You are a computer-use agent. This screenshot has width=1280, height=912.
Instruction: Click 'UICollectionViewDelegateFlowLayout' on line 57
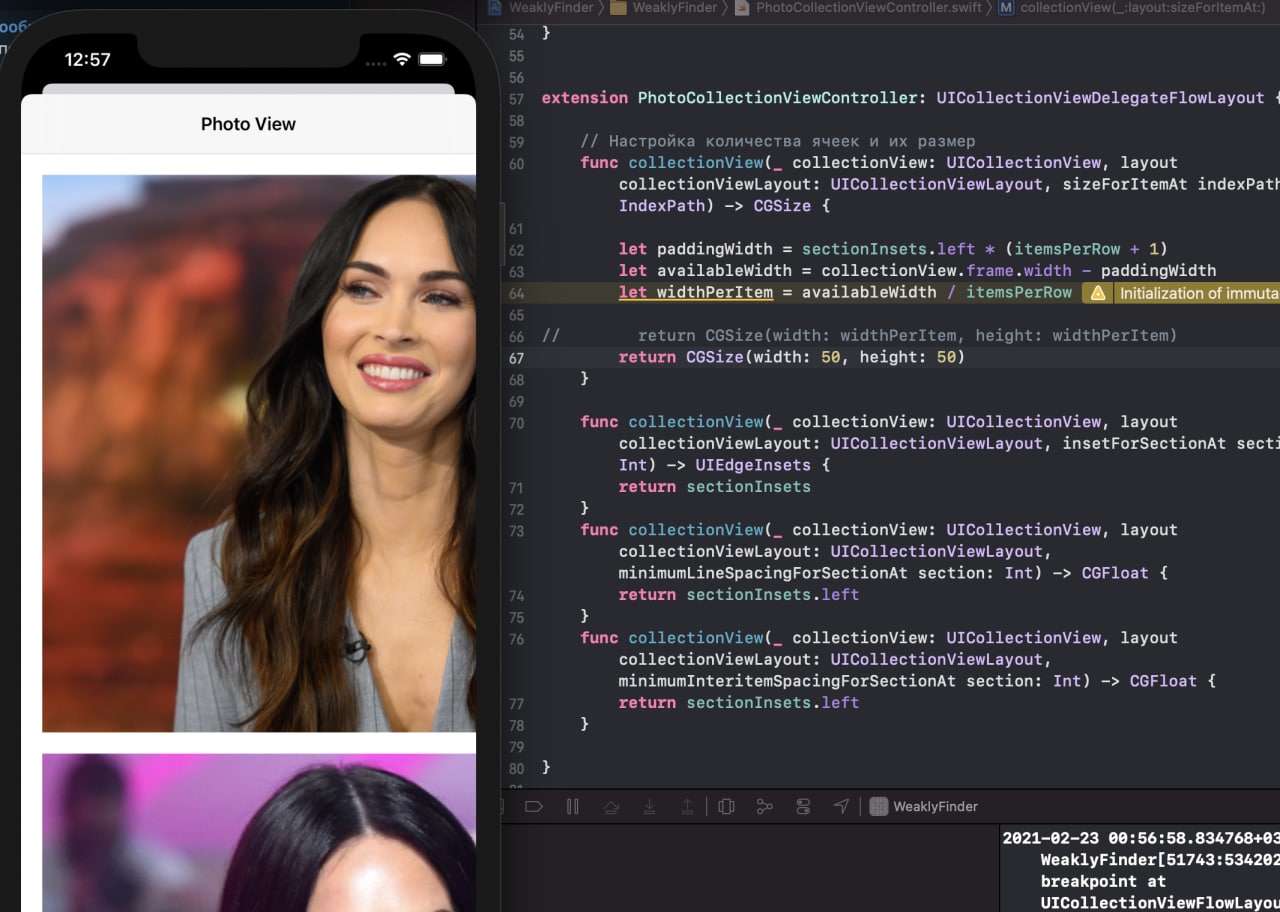1100,98
